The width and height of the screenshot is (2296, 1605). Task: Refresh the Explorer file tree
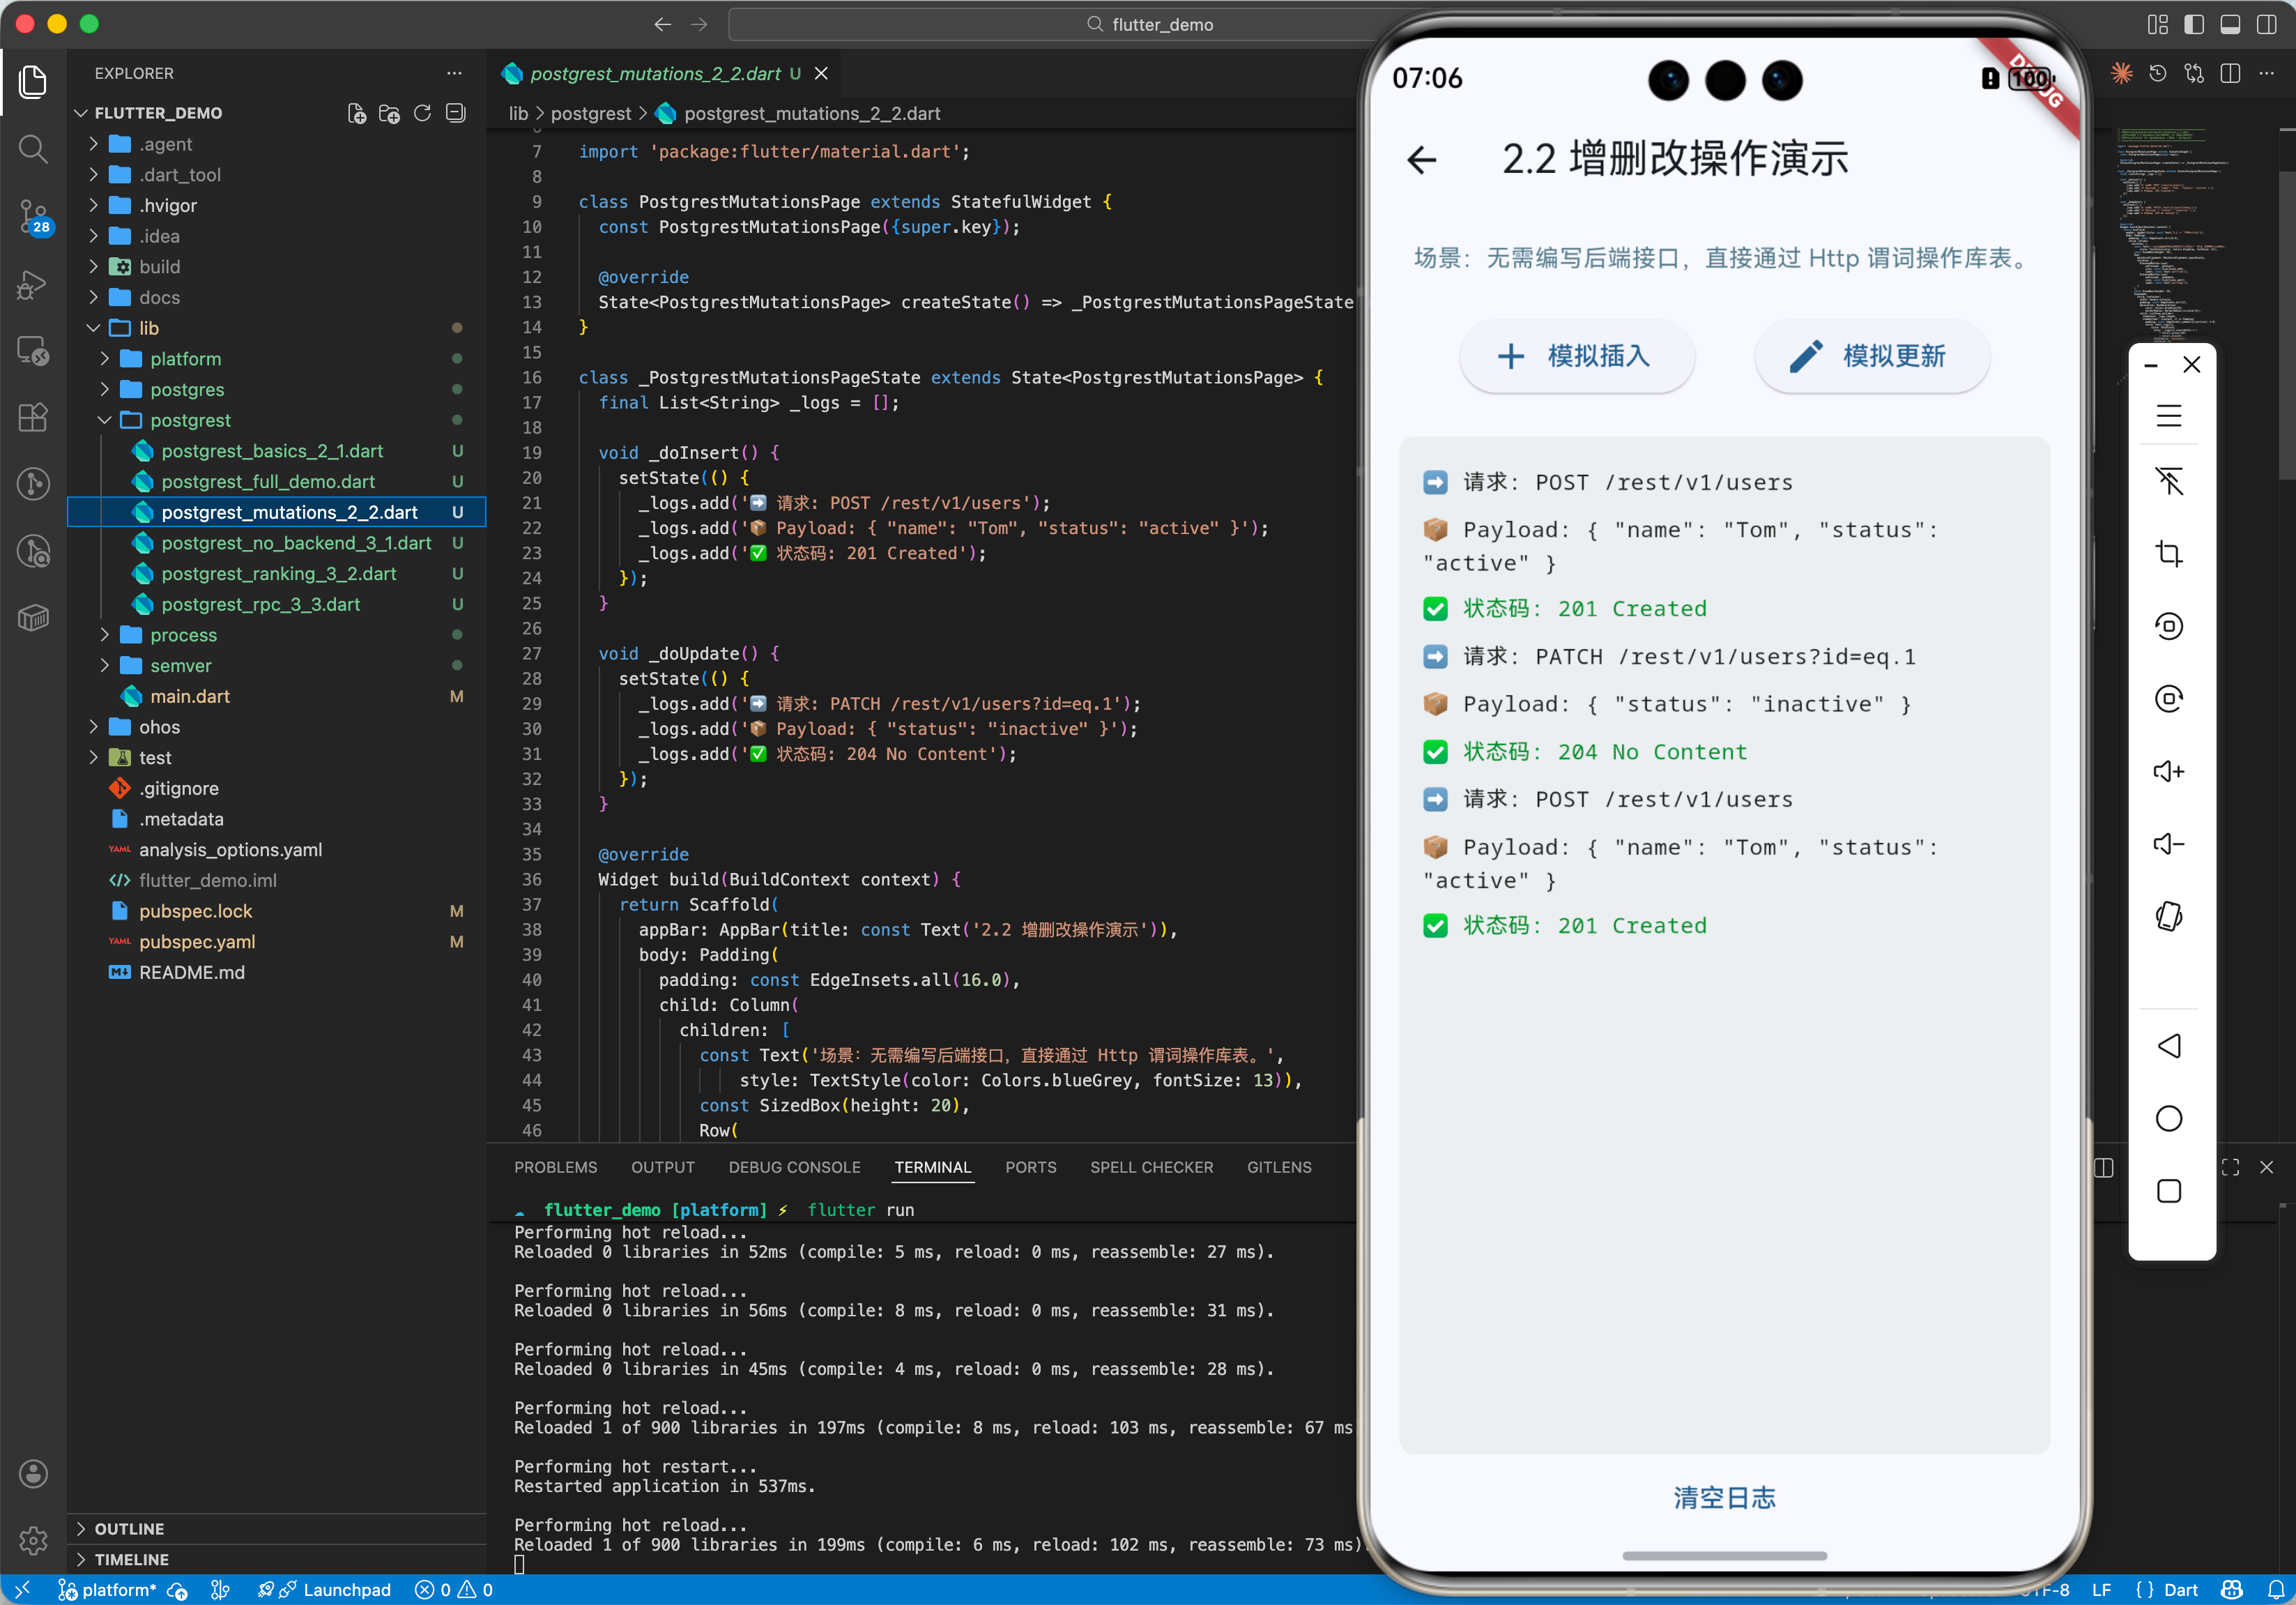(x=422, y=113)
